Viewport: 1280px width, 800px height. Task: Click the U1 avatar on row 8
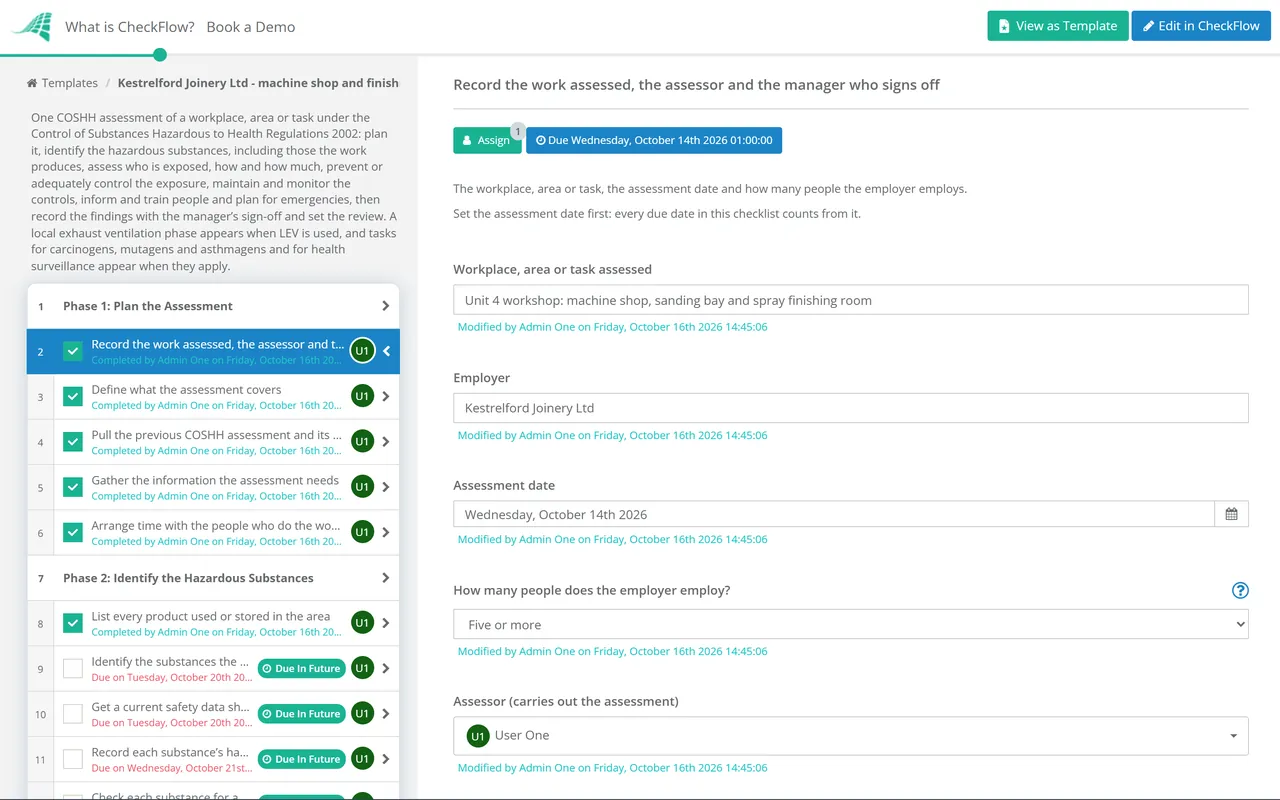click(362, 623)
